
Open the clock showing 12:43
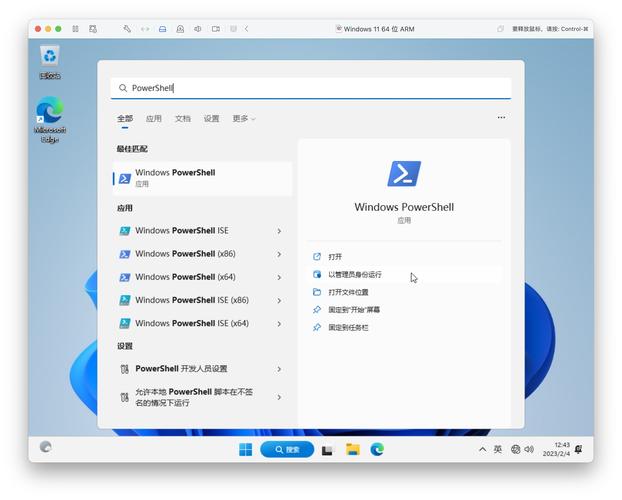click(556, 449)
